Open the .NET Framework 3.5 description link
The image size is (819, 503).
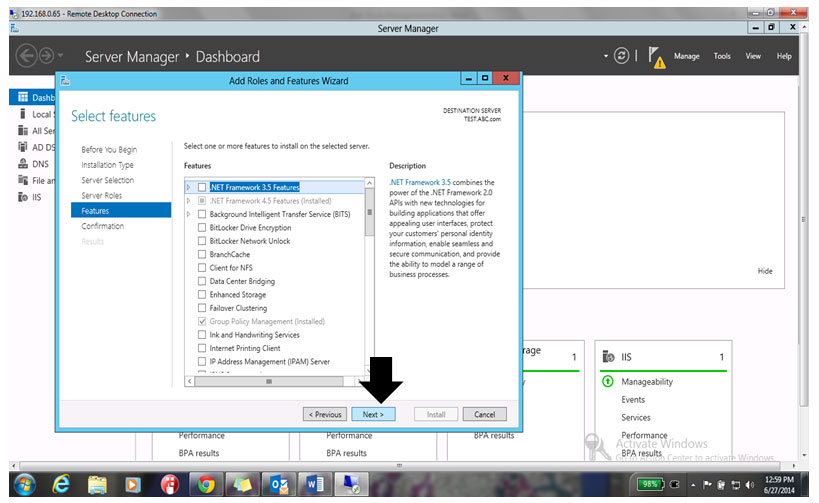coord(420,182)
